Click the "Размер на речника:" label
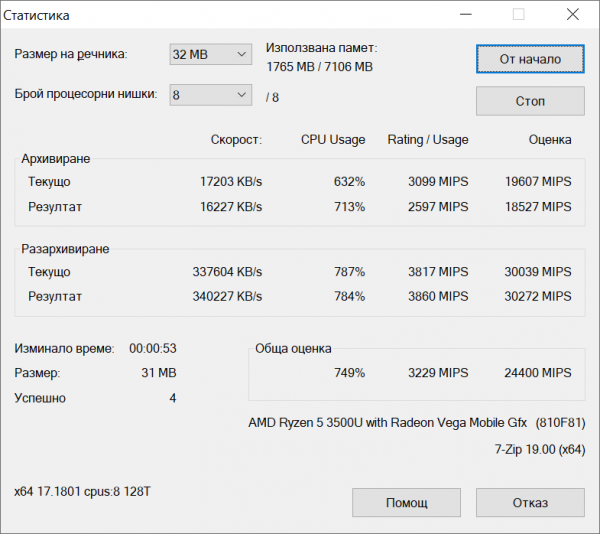Image resolution: width=600 pixels, height=534 pixels. [x=71, y=54]
